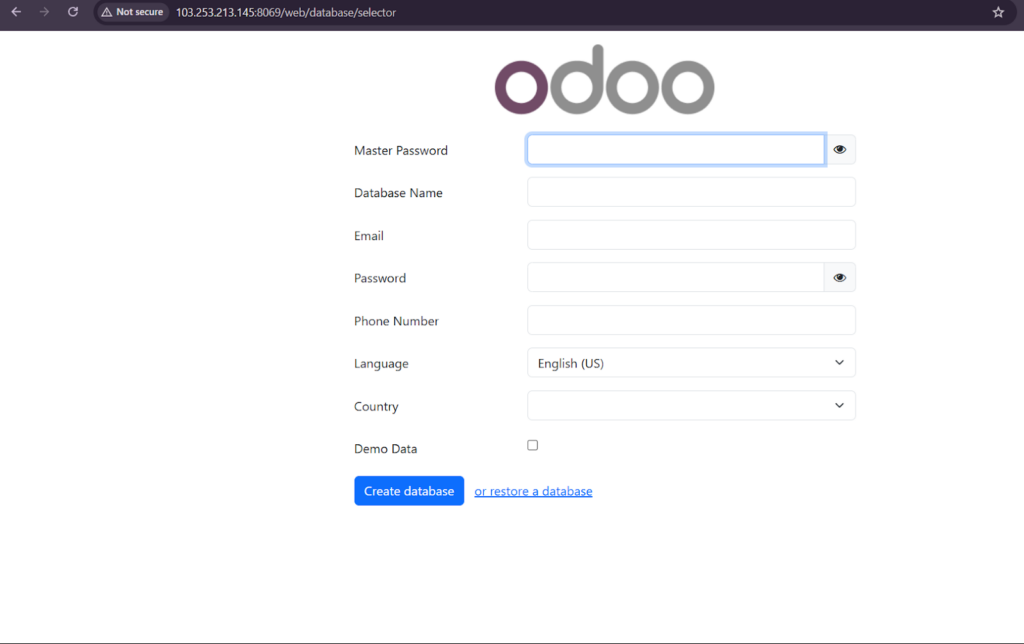This screenshot has width=1024, height=644.
Task: Open the Language dropdown
Action: [690, 362]
